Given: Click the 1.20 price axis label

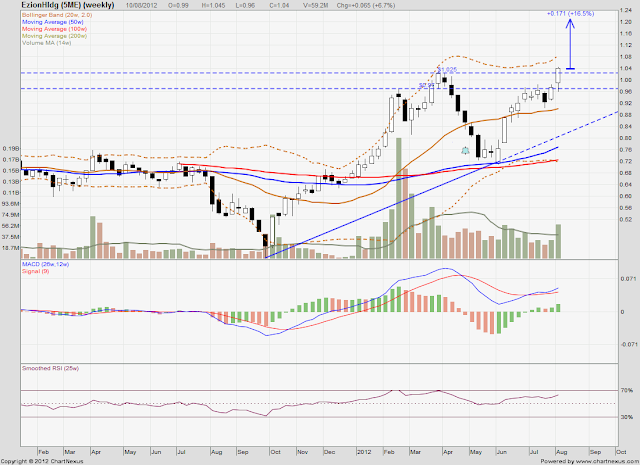Looking at the screenshot, I should tap(626, 22).
